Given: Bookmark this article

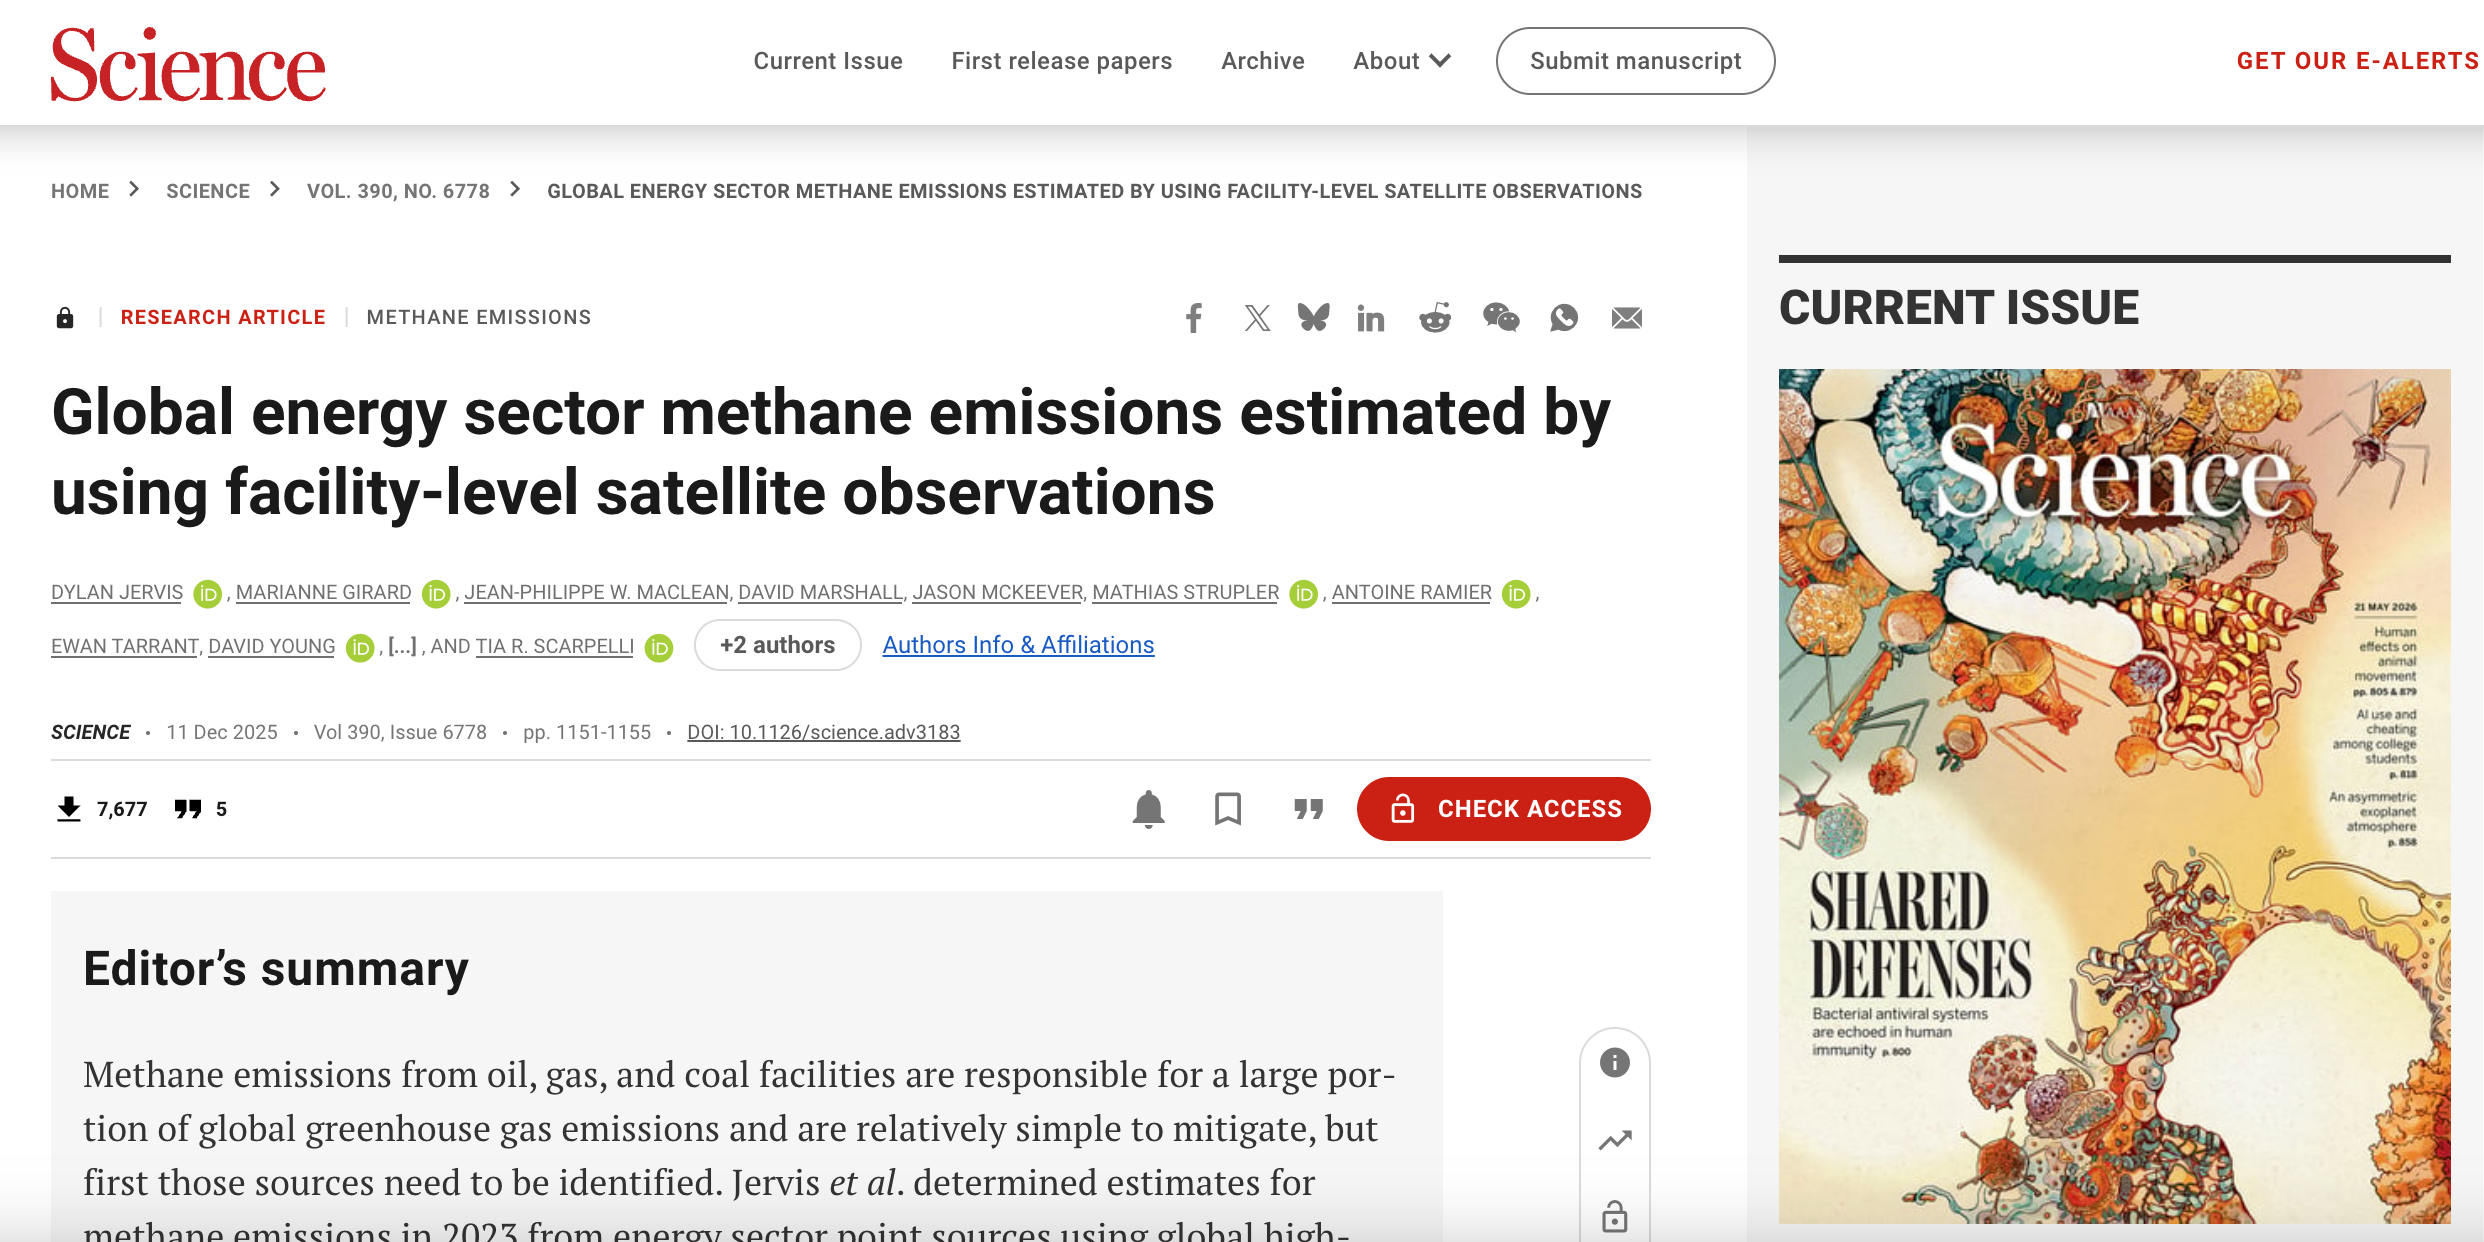Looking at the screenshot, I should (1228, 809).
